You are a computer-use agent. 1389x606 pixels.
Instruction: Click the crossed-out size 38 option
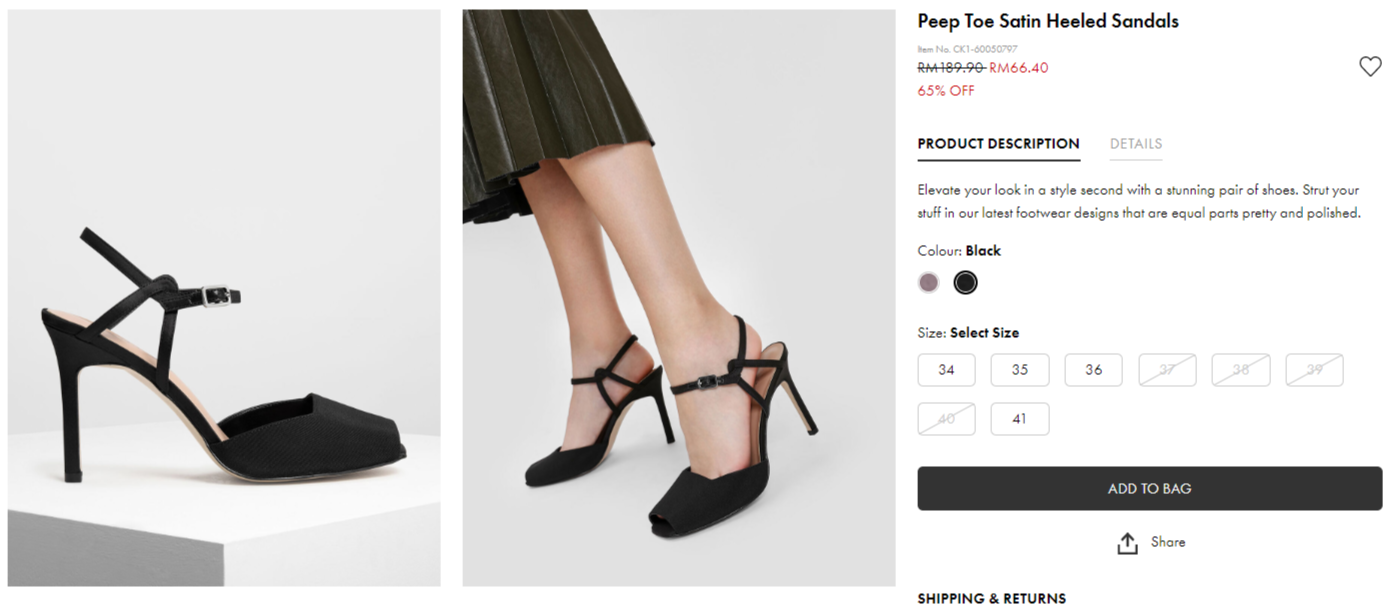click(1240, 370)
